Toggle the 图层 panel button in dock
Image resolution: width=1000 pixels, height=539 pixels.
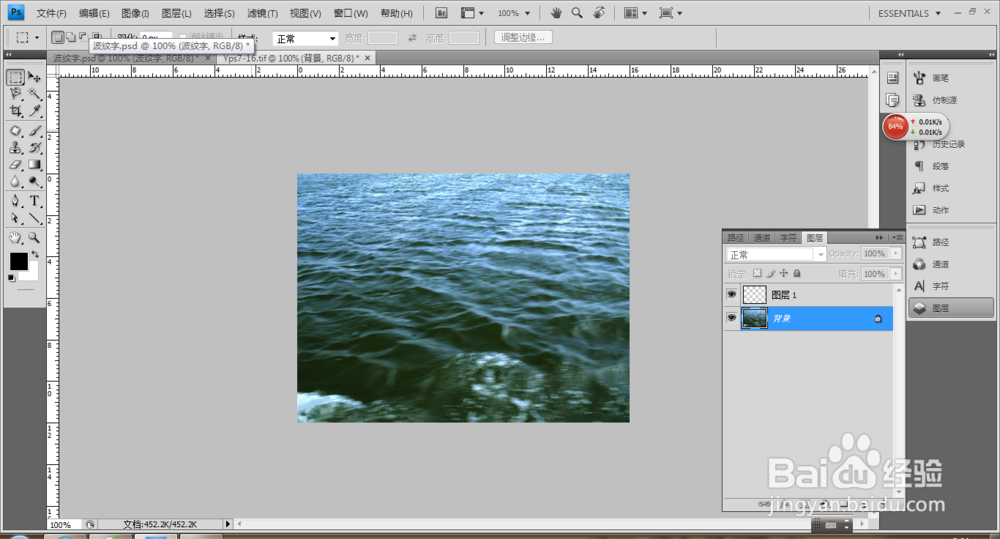point(950,308)
